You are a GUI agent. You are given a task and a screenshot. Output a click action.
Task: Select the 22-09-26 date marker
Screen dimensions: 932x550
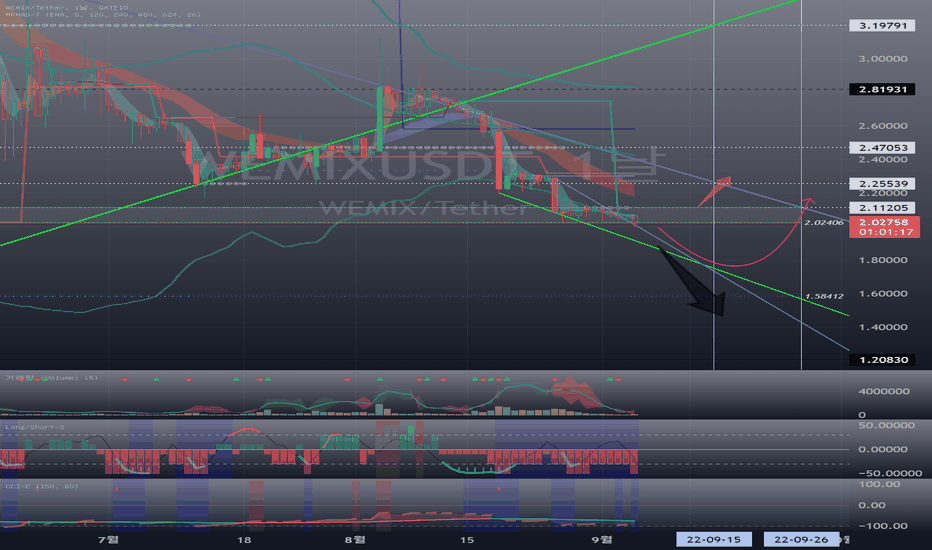tap(801, 539)
